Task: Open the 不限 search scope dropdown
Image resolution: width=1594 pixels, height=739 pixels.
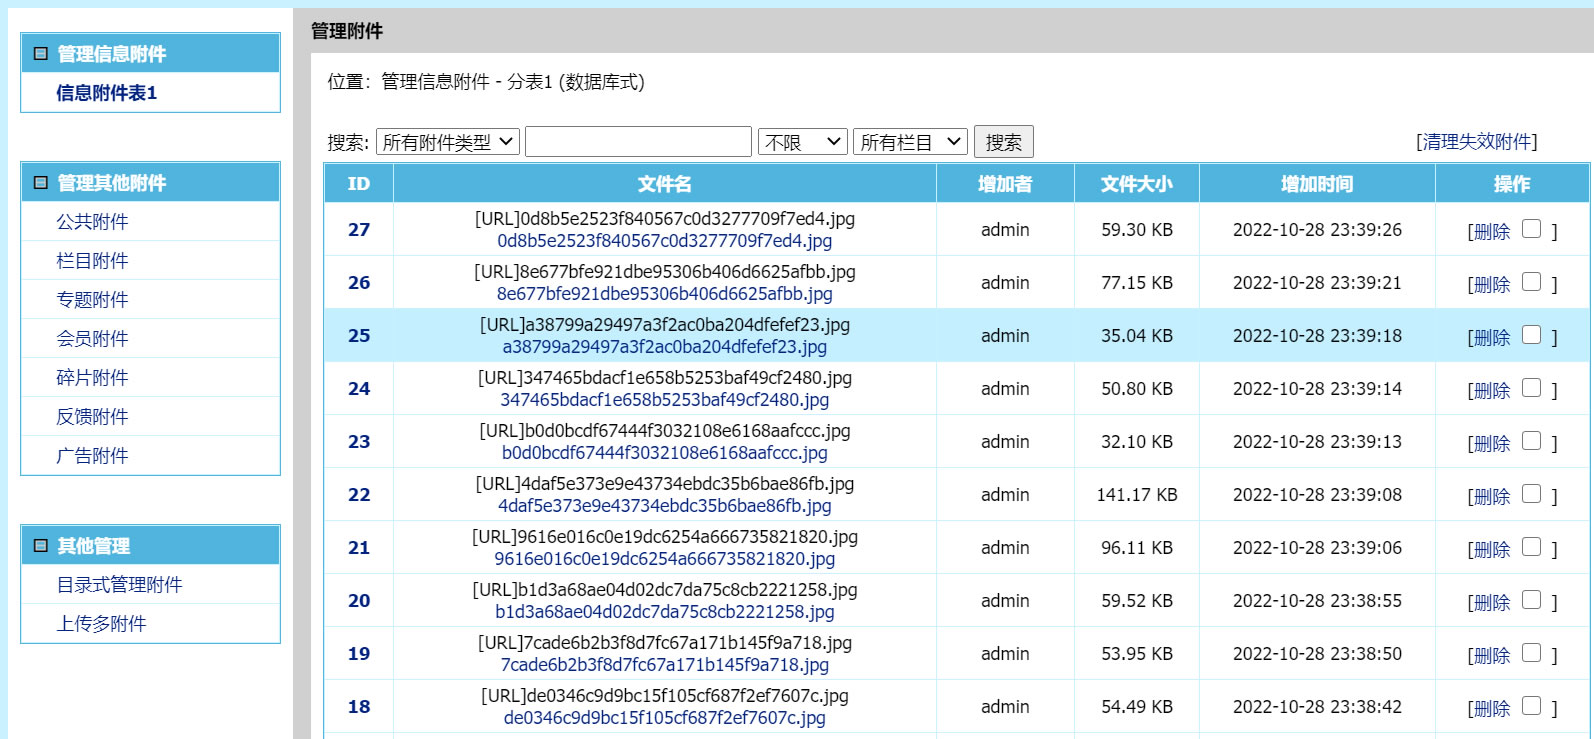Action: [x=803, y=142]
